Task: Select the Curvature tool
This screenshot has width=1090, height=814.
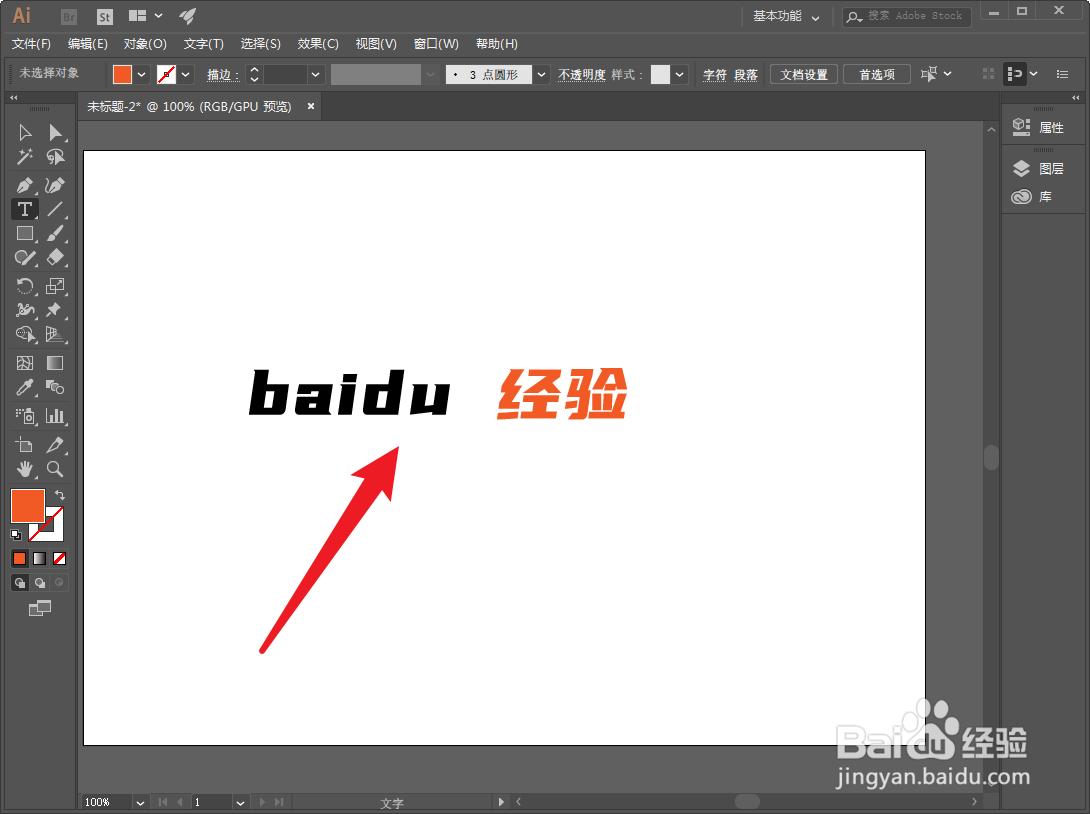Action: click(x=55, y=185)
